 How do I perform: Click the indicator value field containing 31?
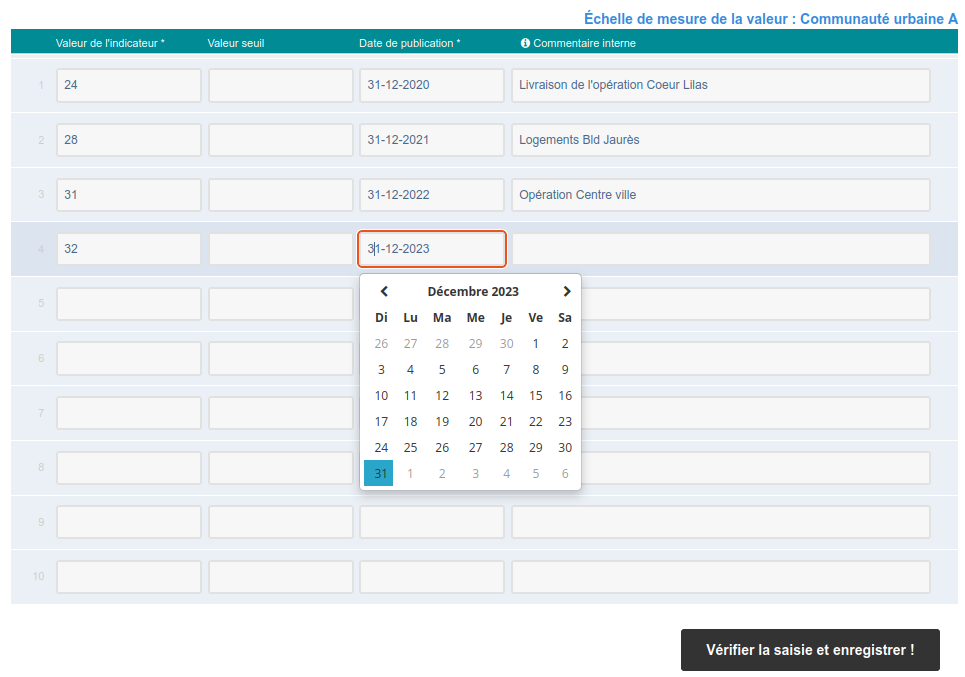pos(129,194)
